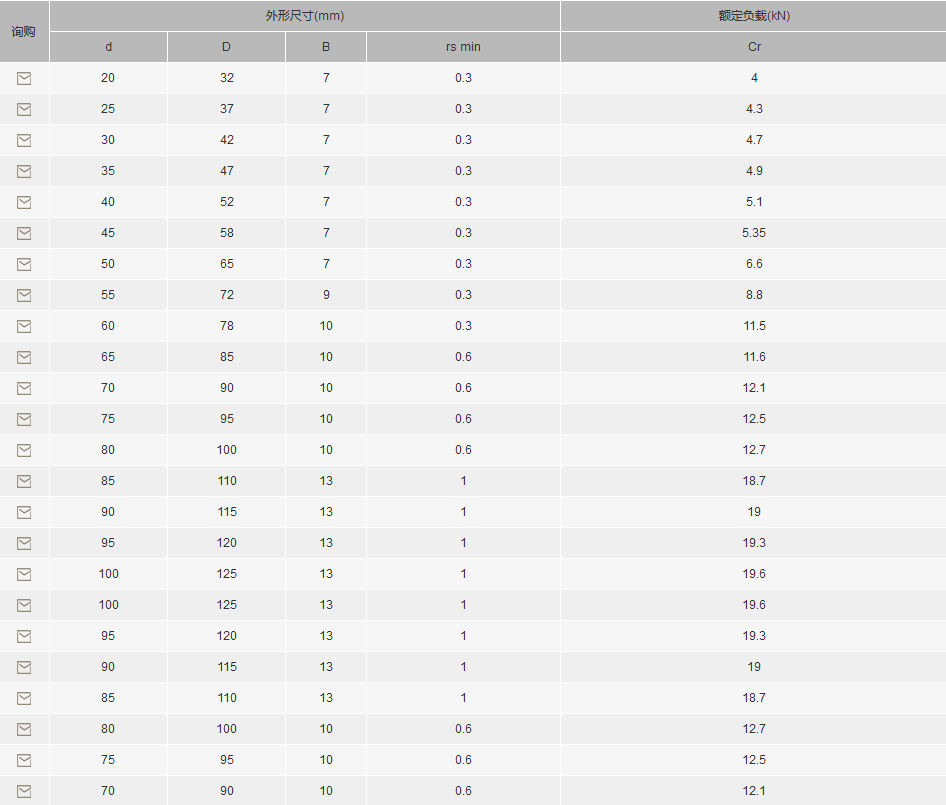Click envelope icon in row with Cr 6.6
The width and height of the screenshot is (946, 805).
tap(24, 264)
